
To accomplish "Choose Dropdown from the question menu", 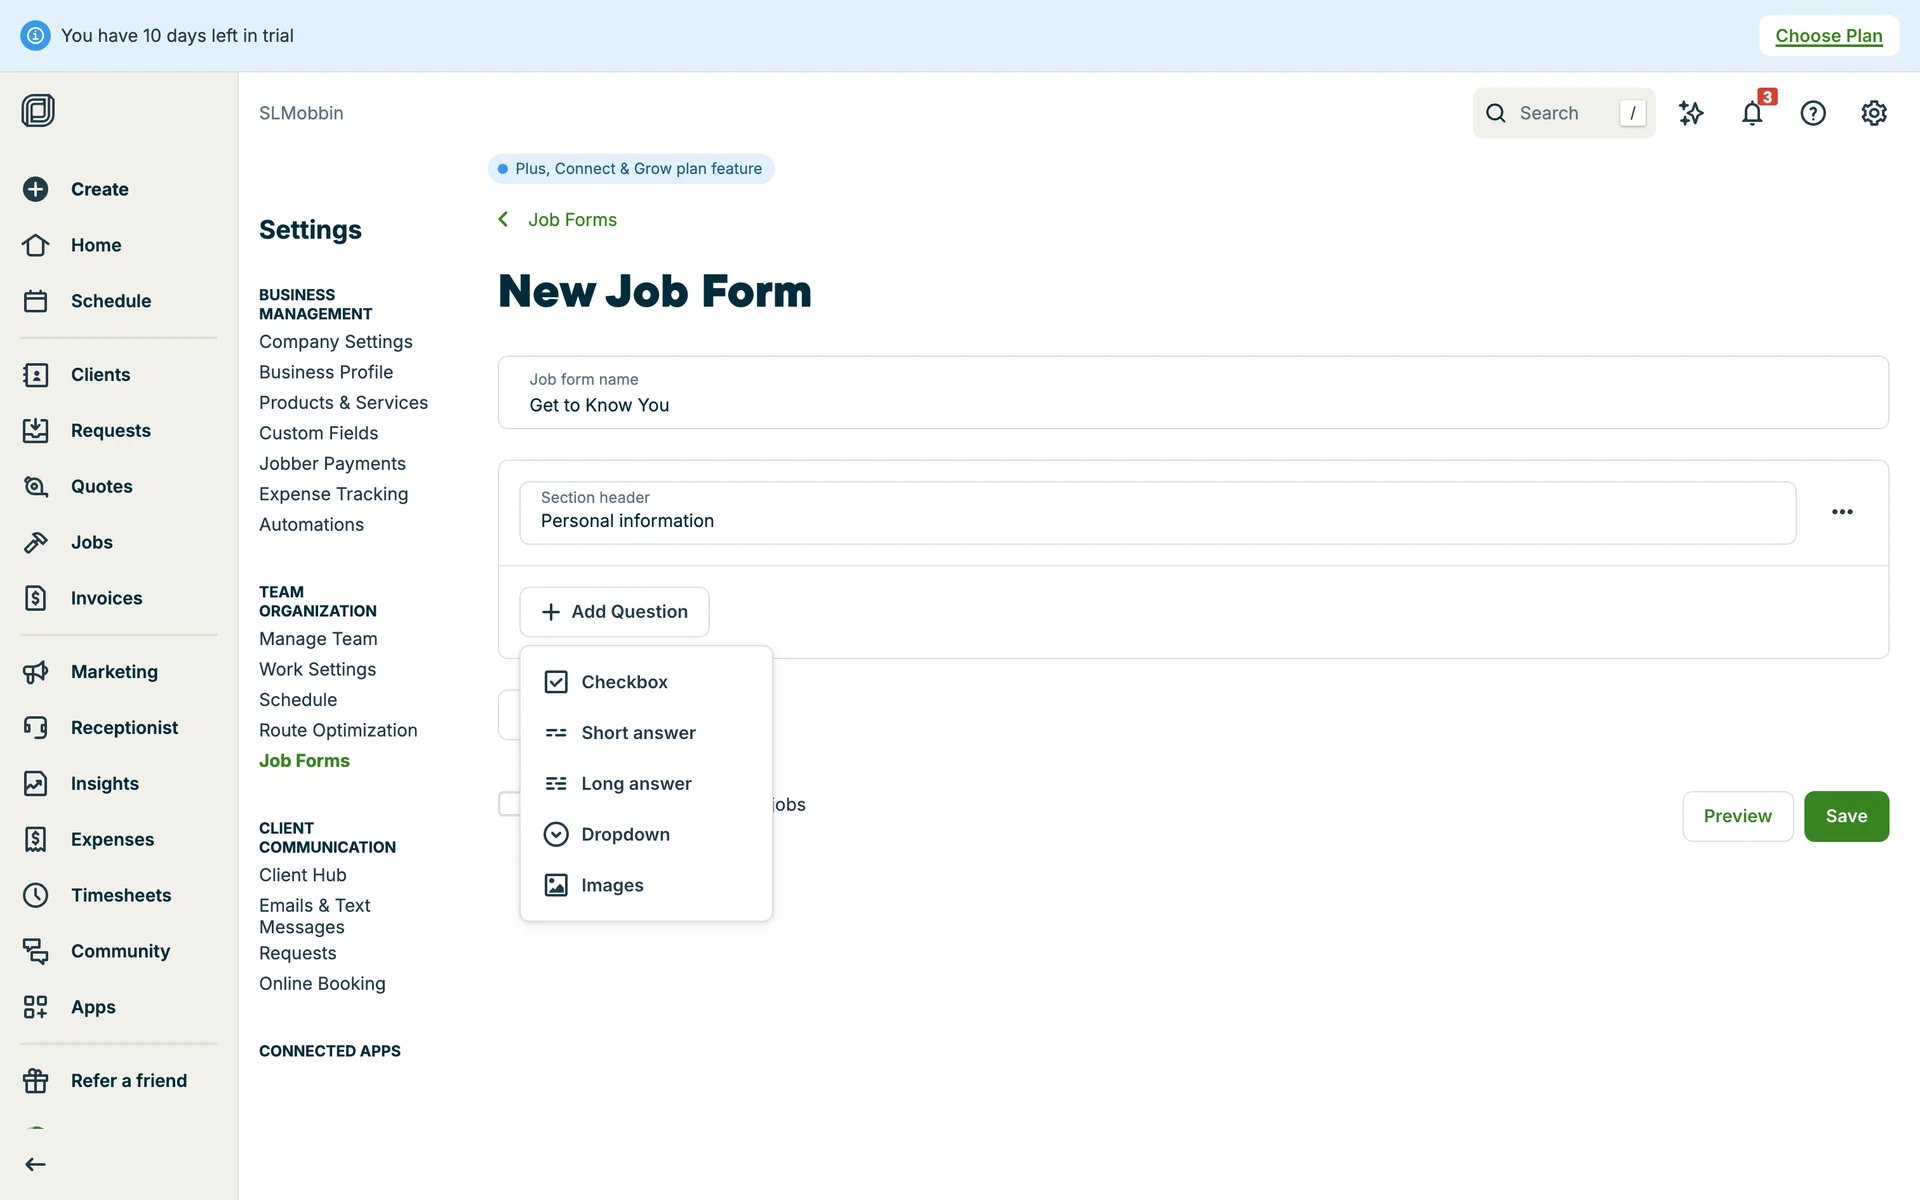I will pyautogui.click(x=625, y=834).
